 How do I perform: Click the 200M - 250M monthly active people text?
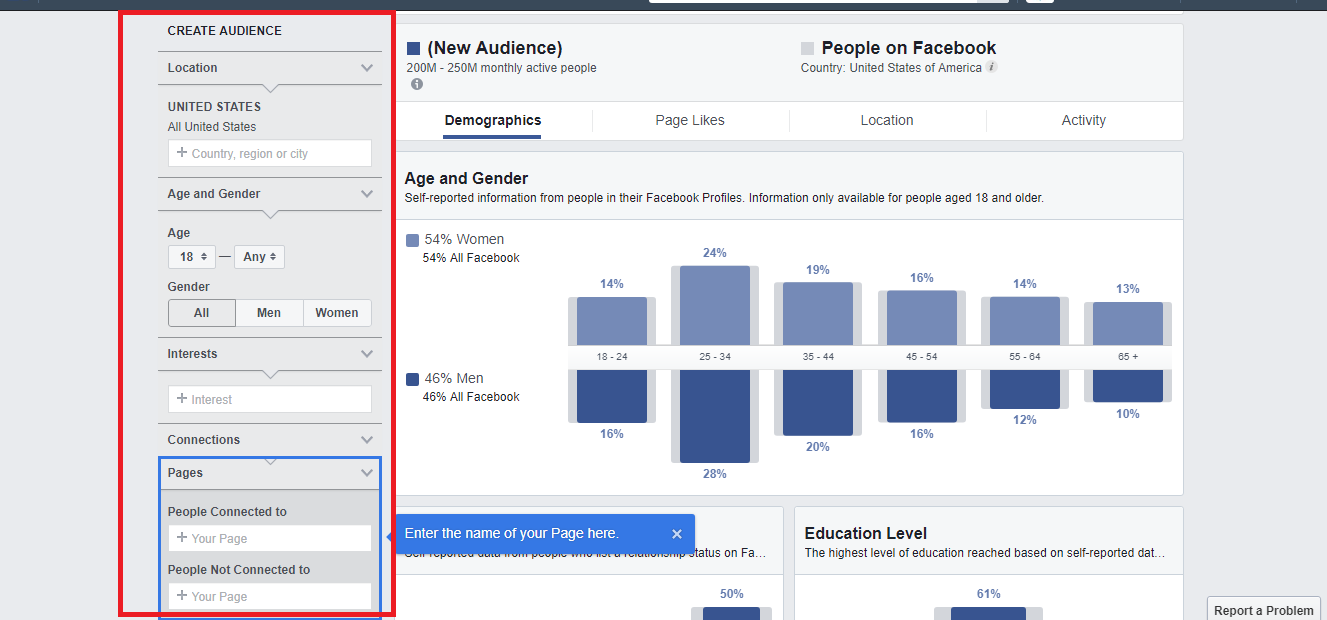pyautogui.click(x=501, y=68)
